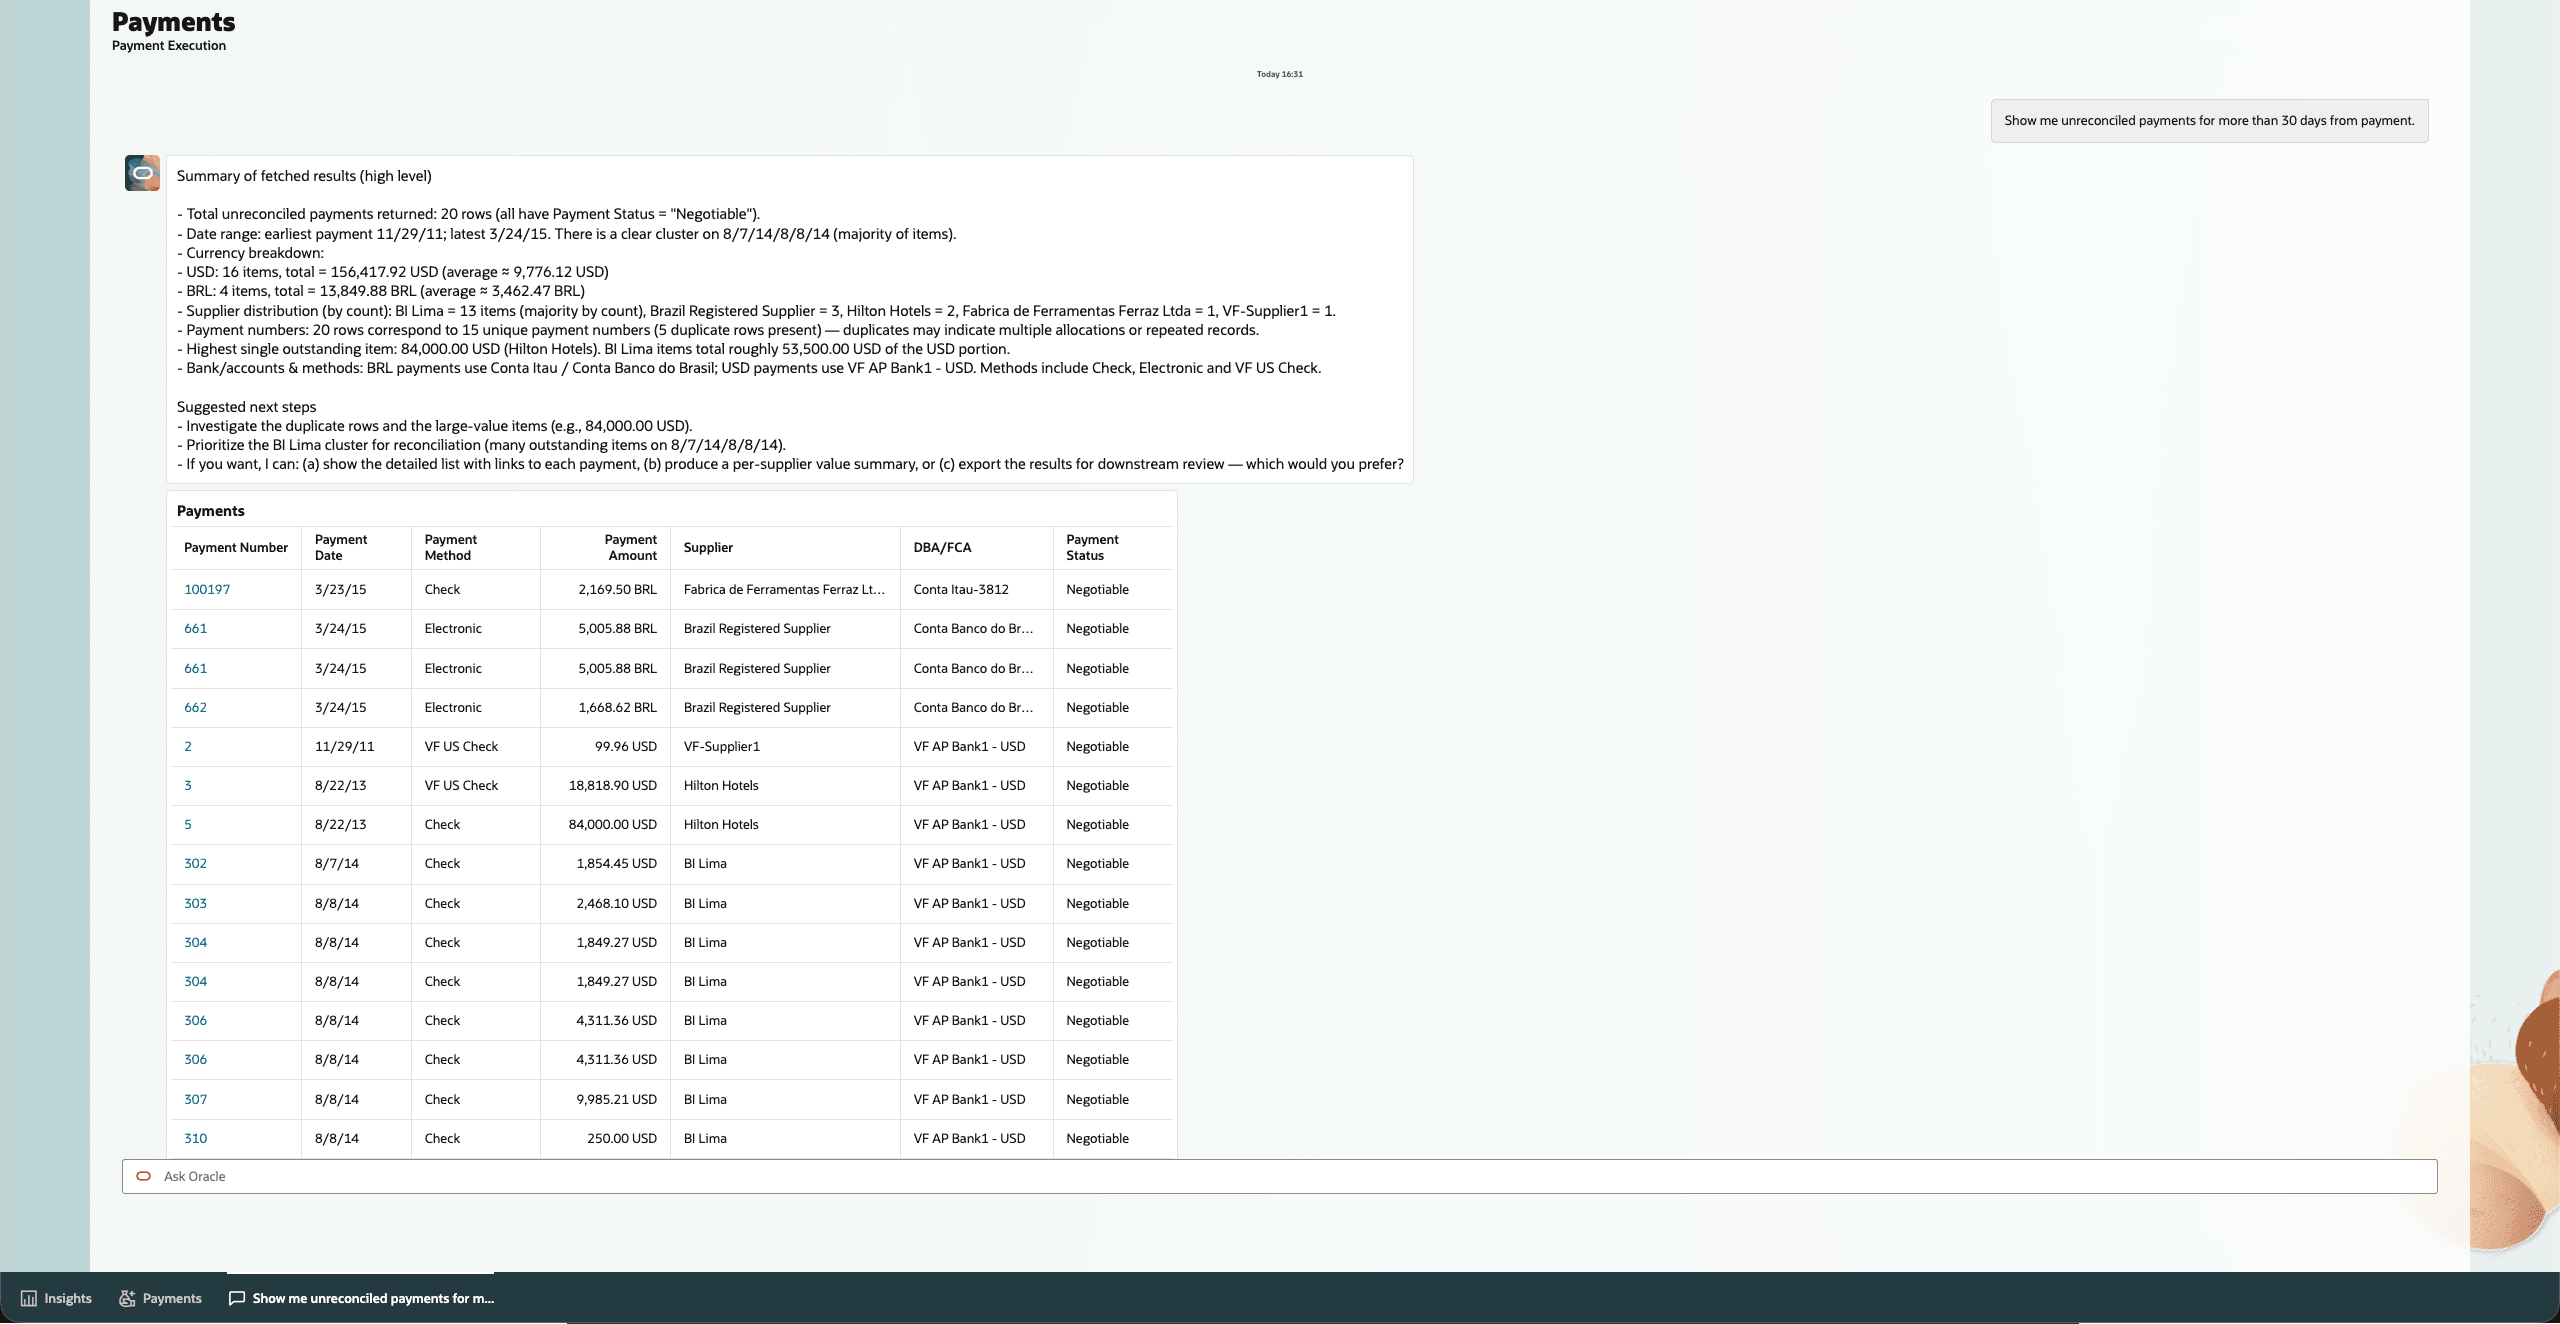Switch to the Payments tab
Screen dimensions: 2560x1324
pos(160,1298)
